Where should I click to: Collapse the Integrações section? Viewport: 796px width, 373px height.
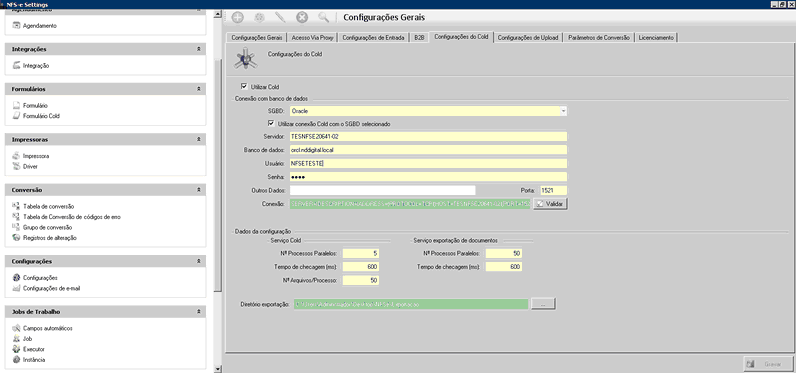click(199, 49)
